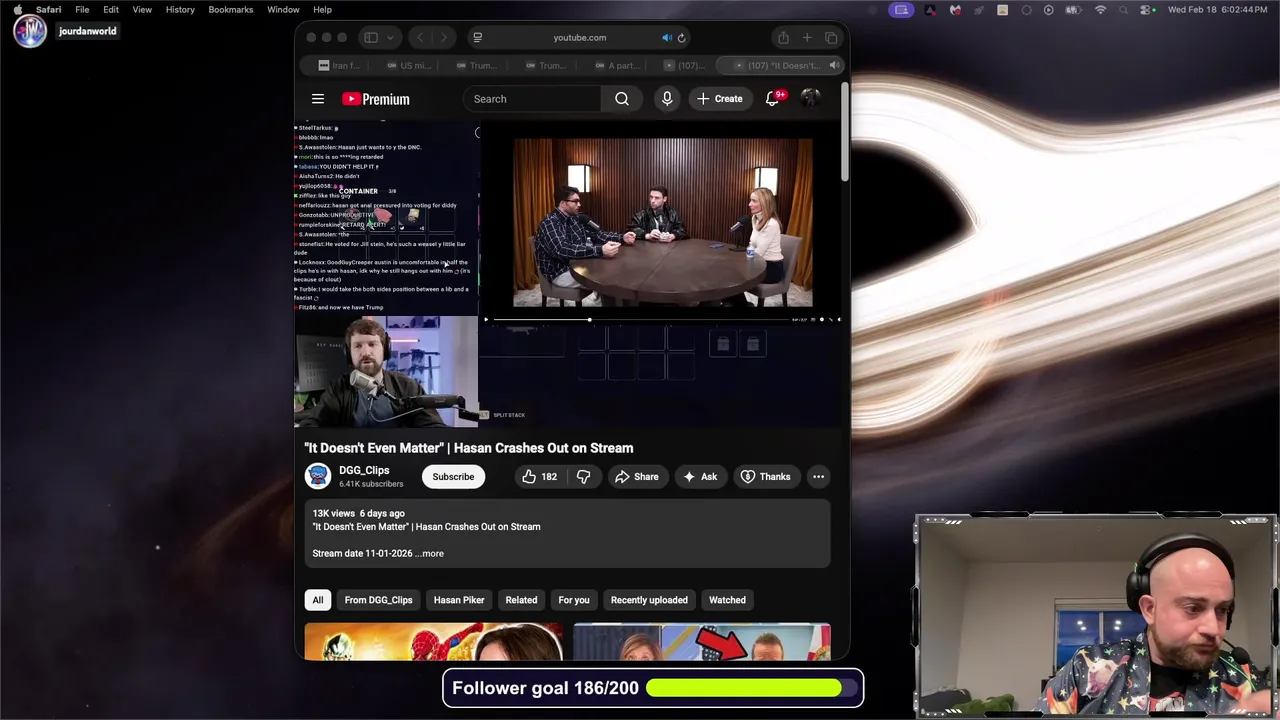
Task: Open Spotlight search in menu bar
Action: (x=1124, y=10)
